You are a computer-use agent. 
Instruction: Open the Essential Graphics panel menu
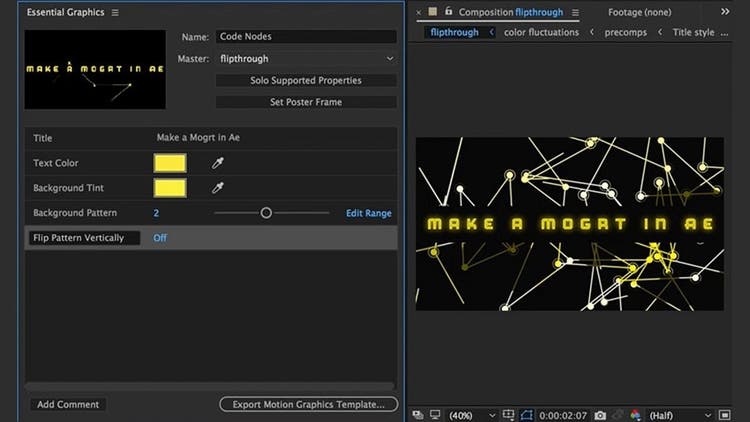(115, 12)
